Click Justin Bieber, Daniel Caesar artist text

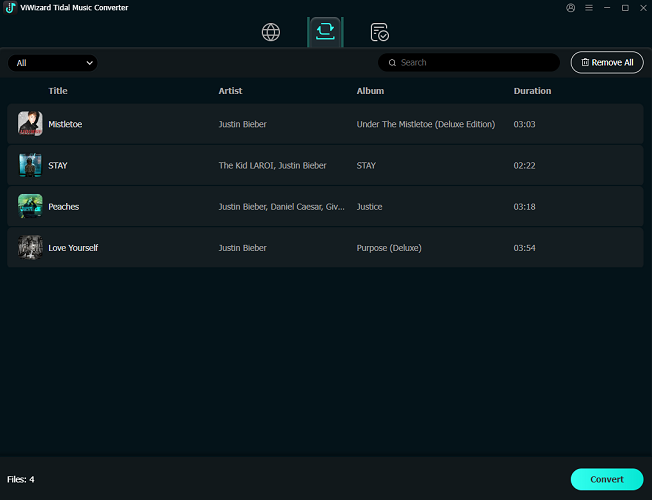[282, 207]
